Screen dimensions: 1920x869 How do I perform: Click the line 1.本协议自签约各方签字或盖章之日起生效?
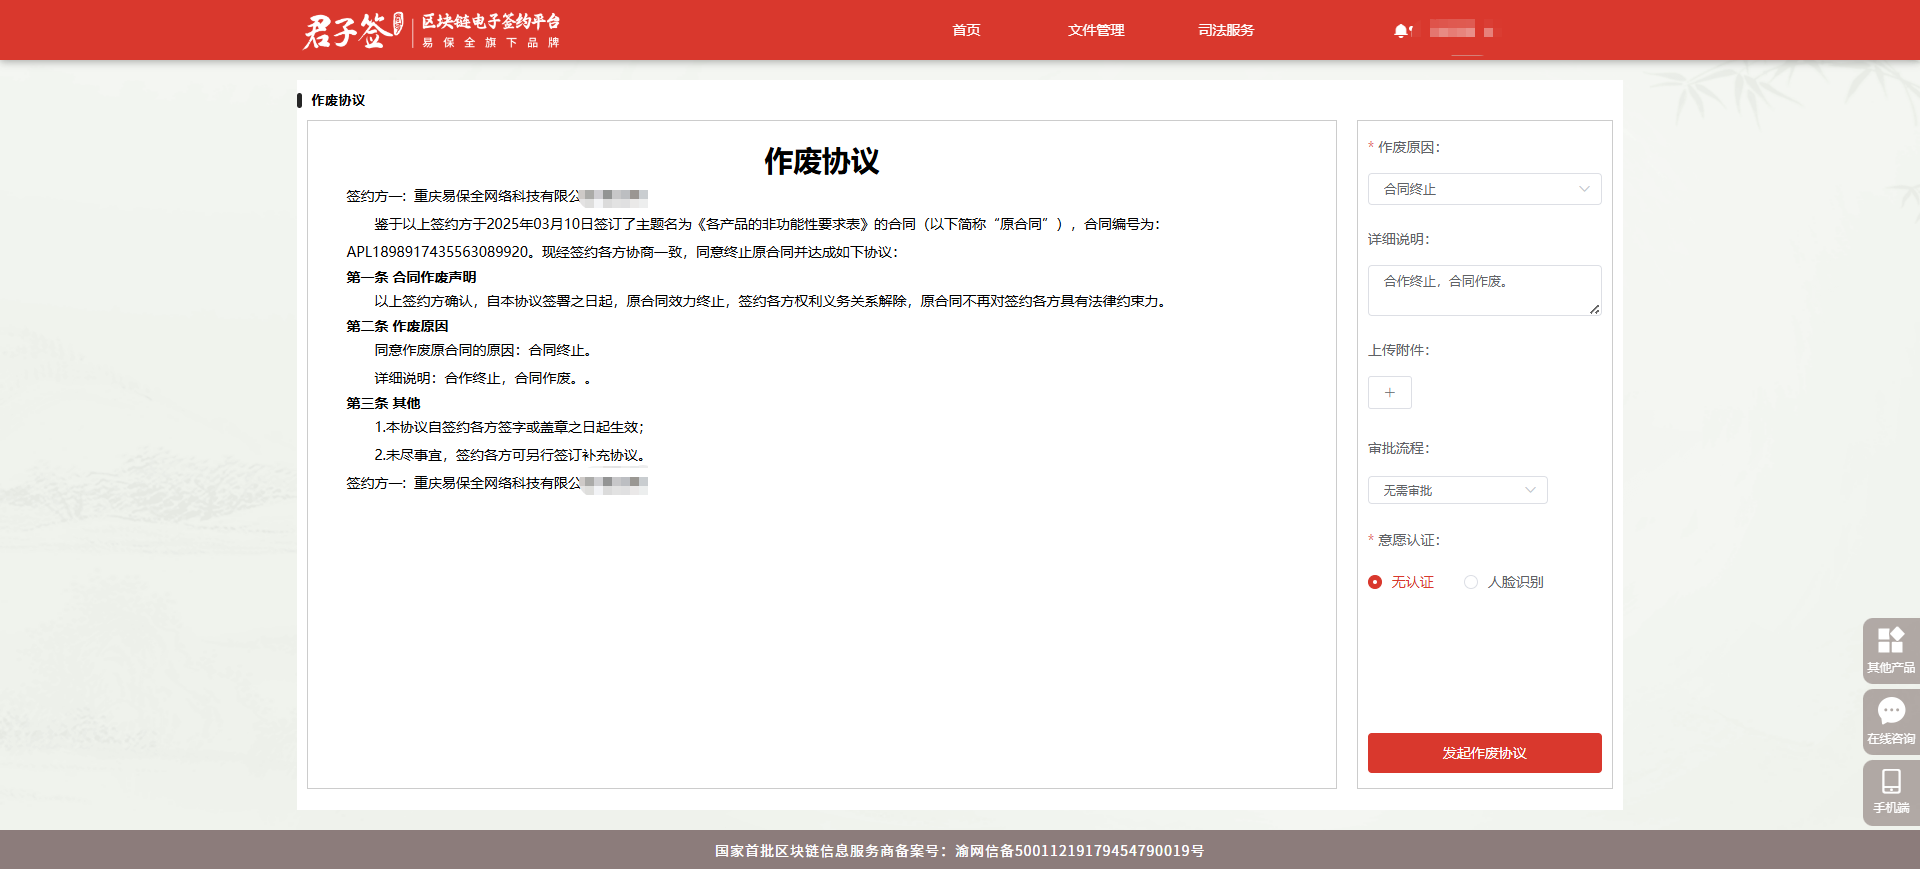coord(509,427)
